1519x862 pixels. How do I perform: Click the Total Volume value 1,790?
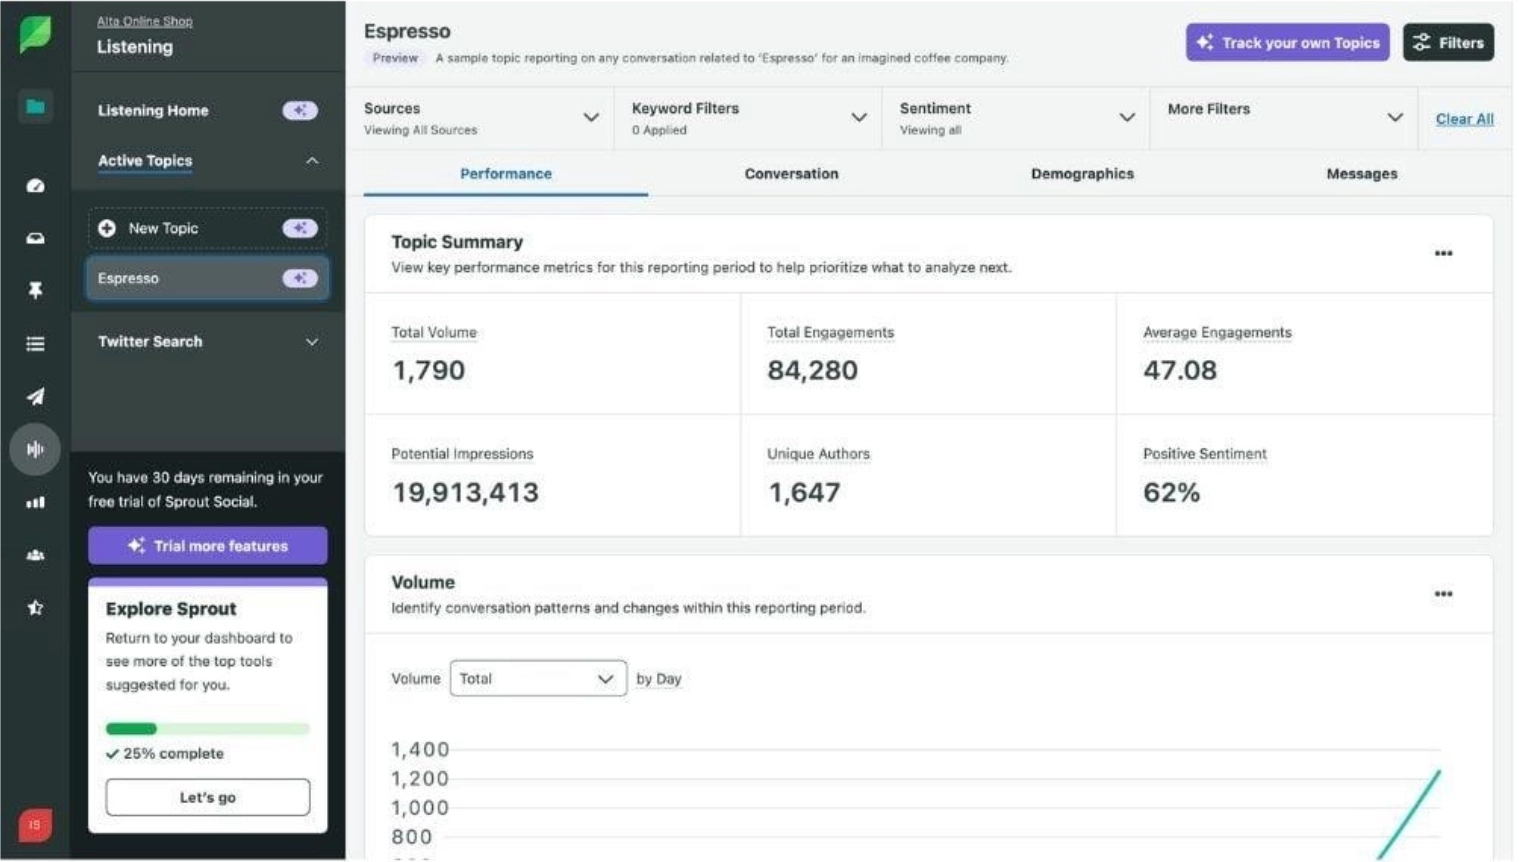[x=429, y=371]
